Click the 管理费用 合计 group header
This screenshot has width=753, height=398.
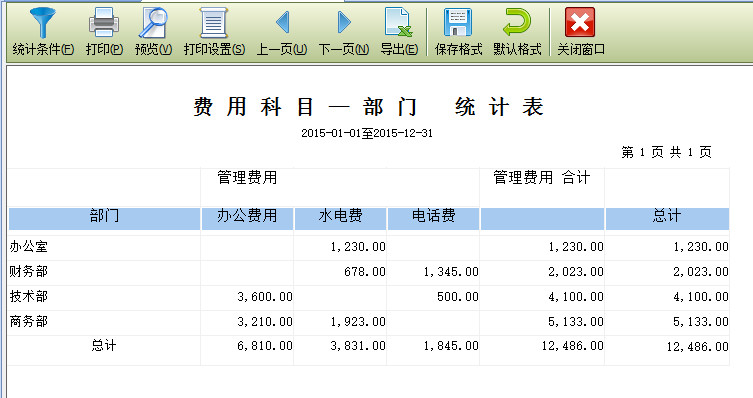[542, 178]
